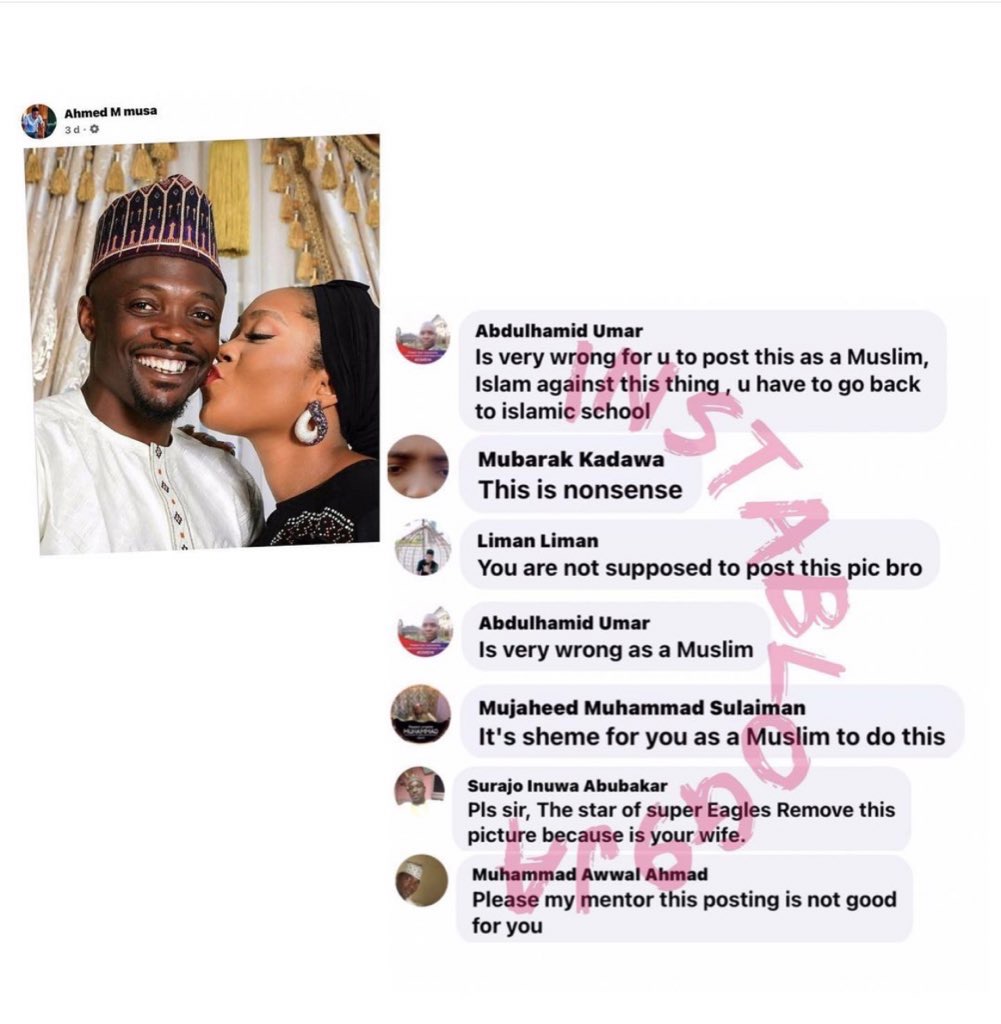Click Muhammad Awwal Ahmad's name
This screenshot has height=1024, width=1001.
coord(590,874)
